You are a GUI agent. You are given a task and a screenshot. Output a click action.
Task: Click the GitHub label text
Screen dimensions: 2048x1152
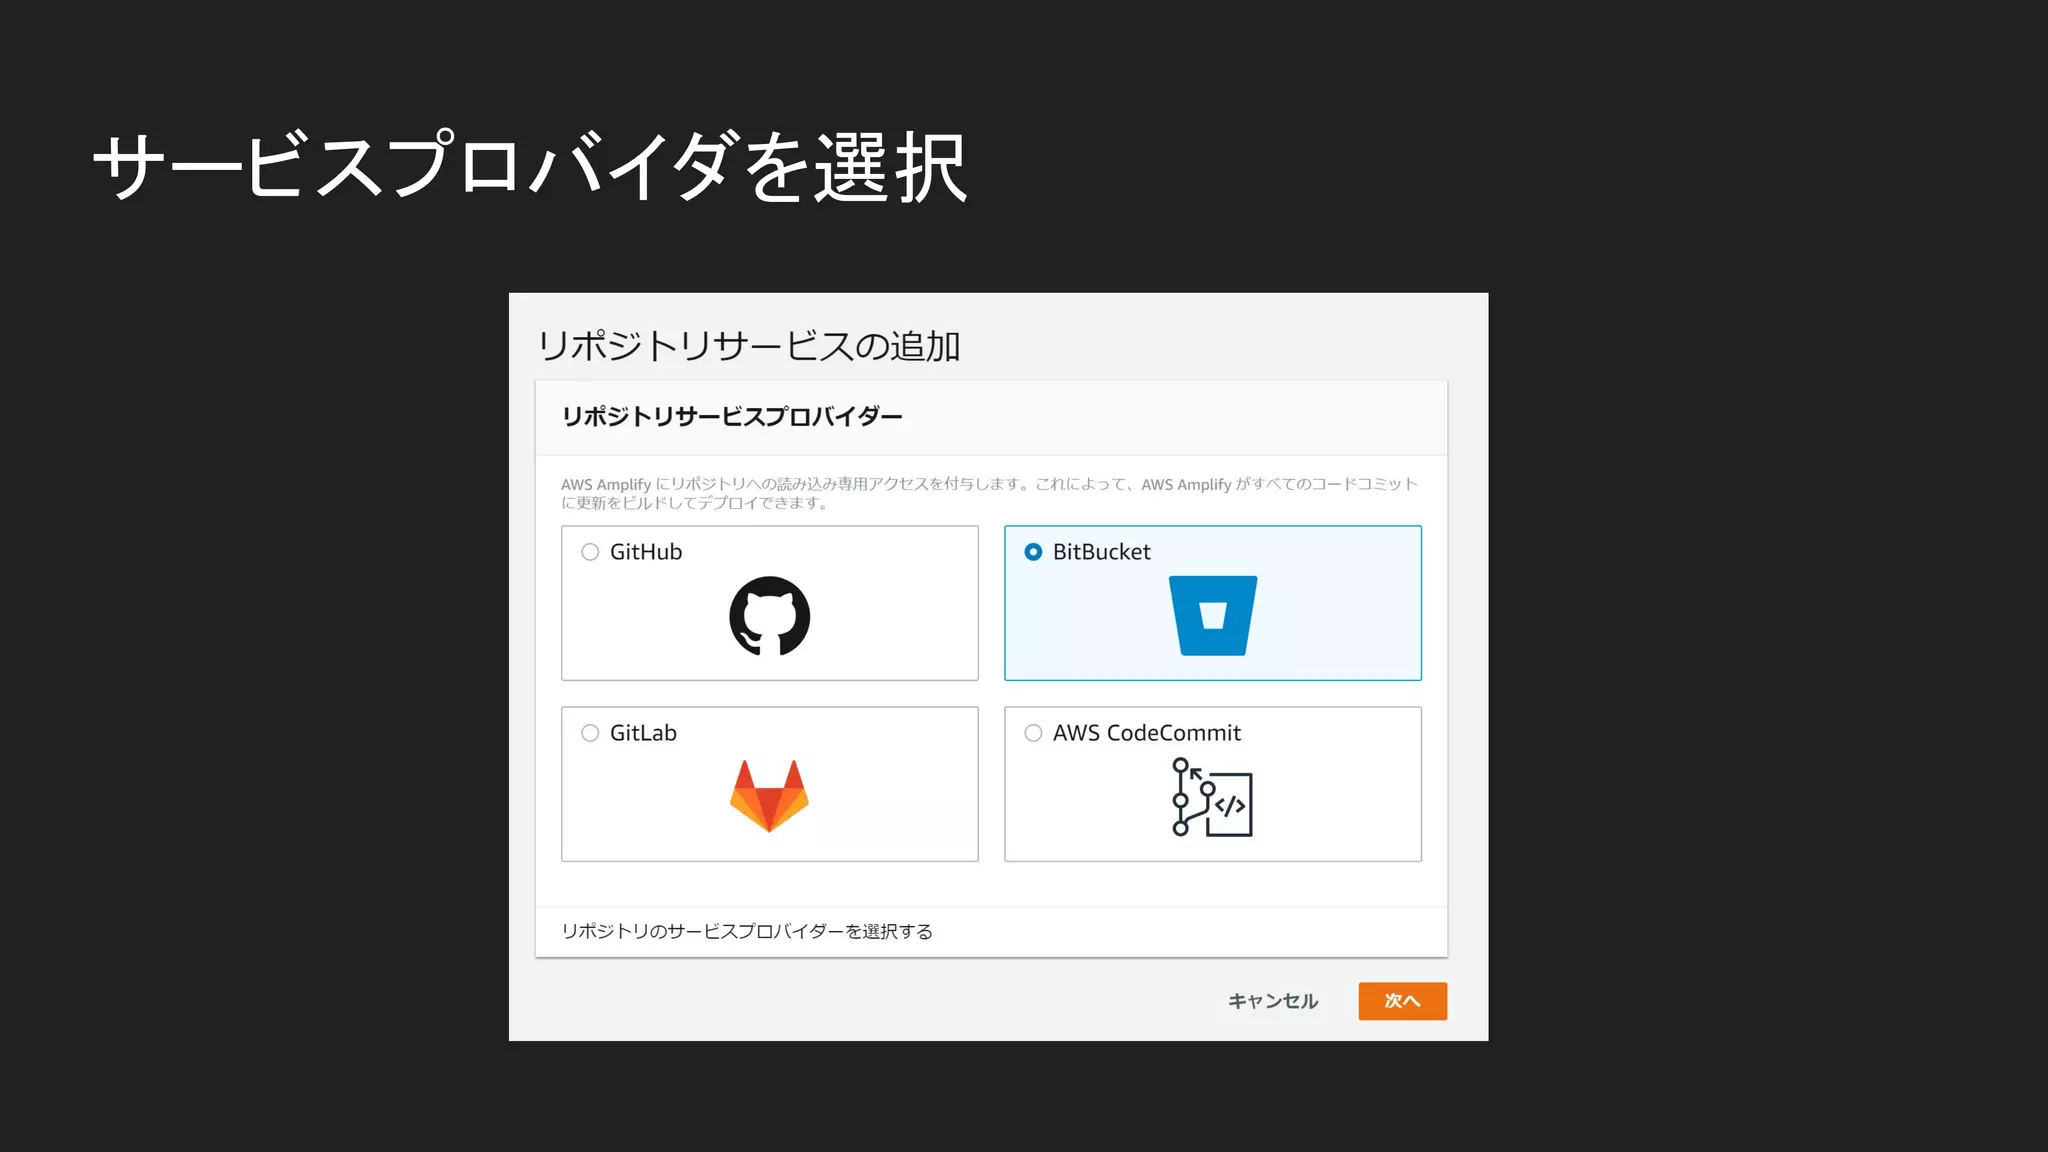tap(646, 552)
